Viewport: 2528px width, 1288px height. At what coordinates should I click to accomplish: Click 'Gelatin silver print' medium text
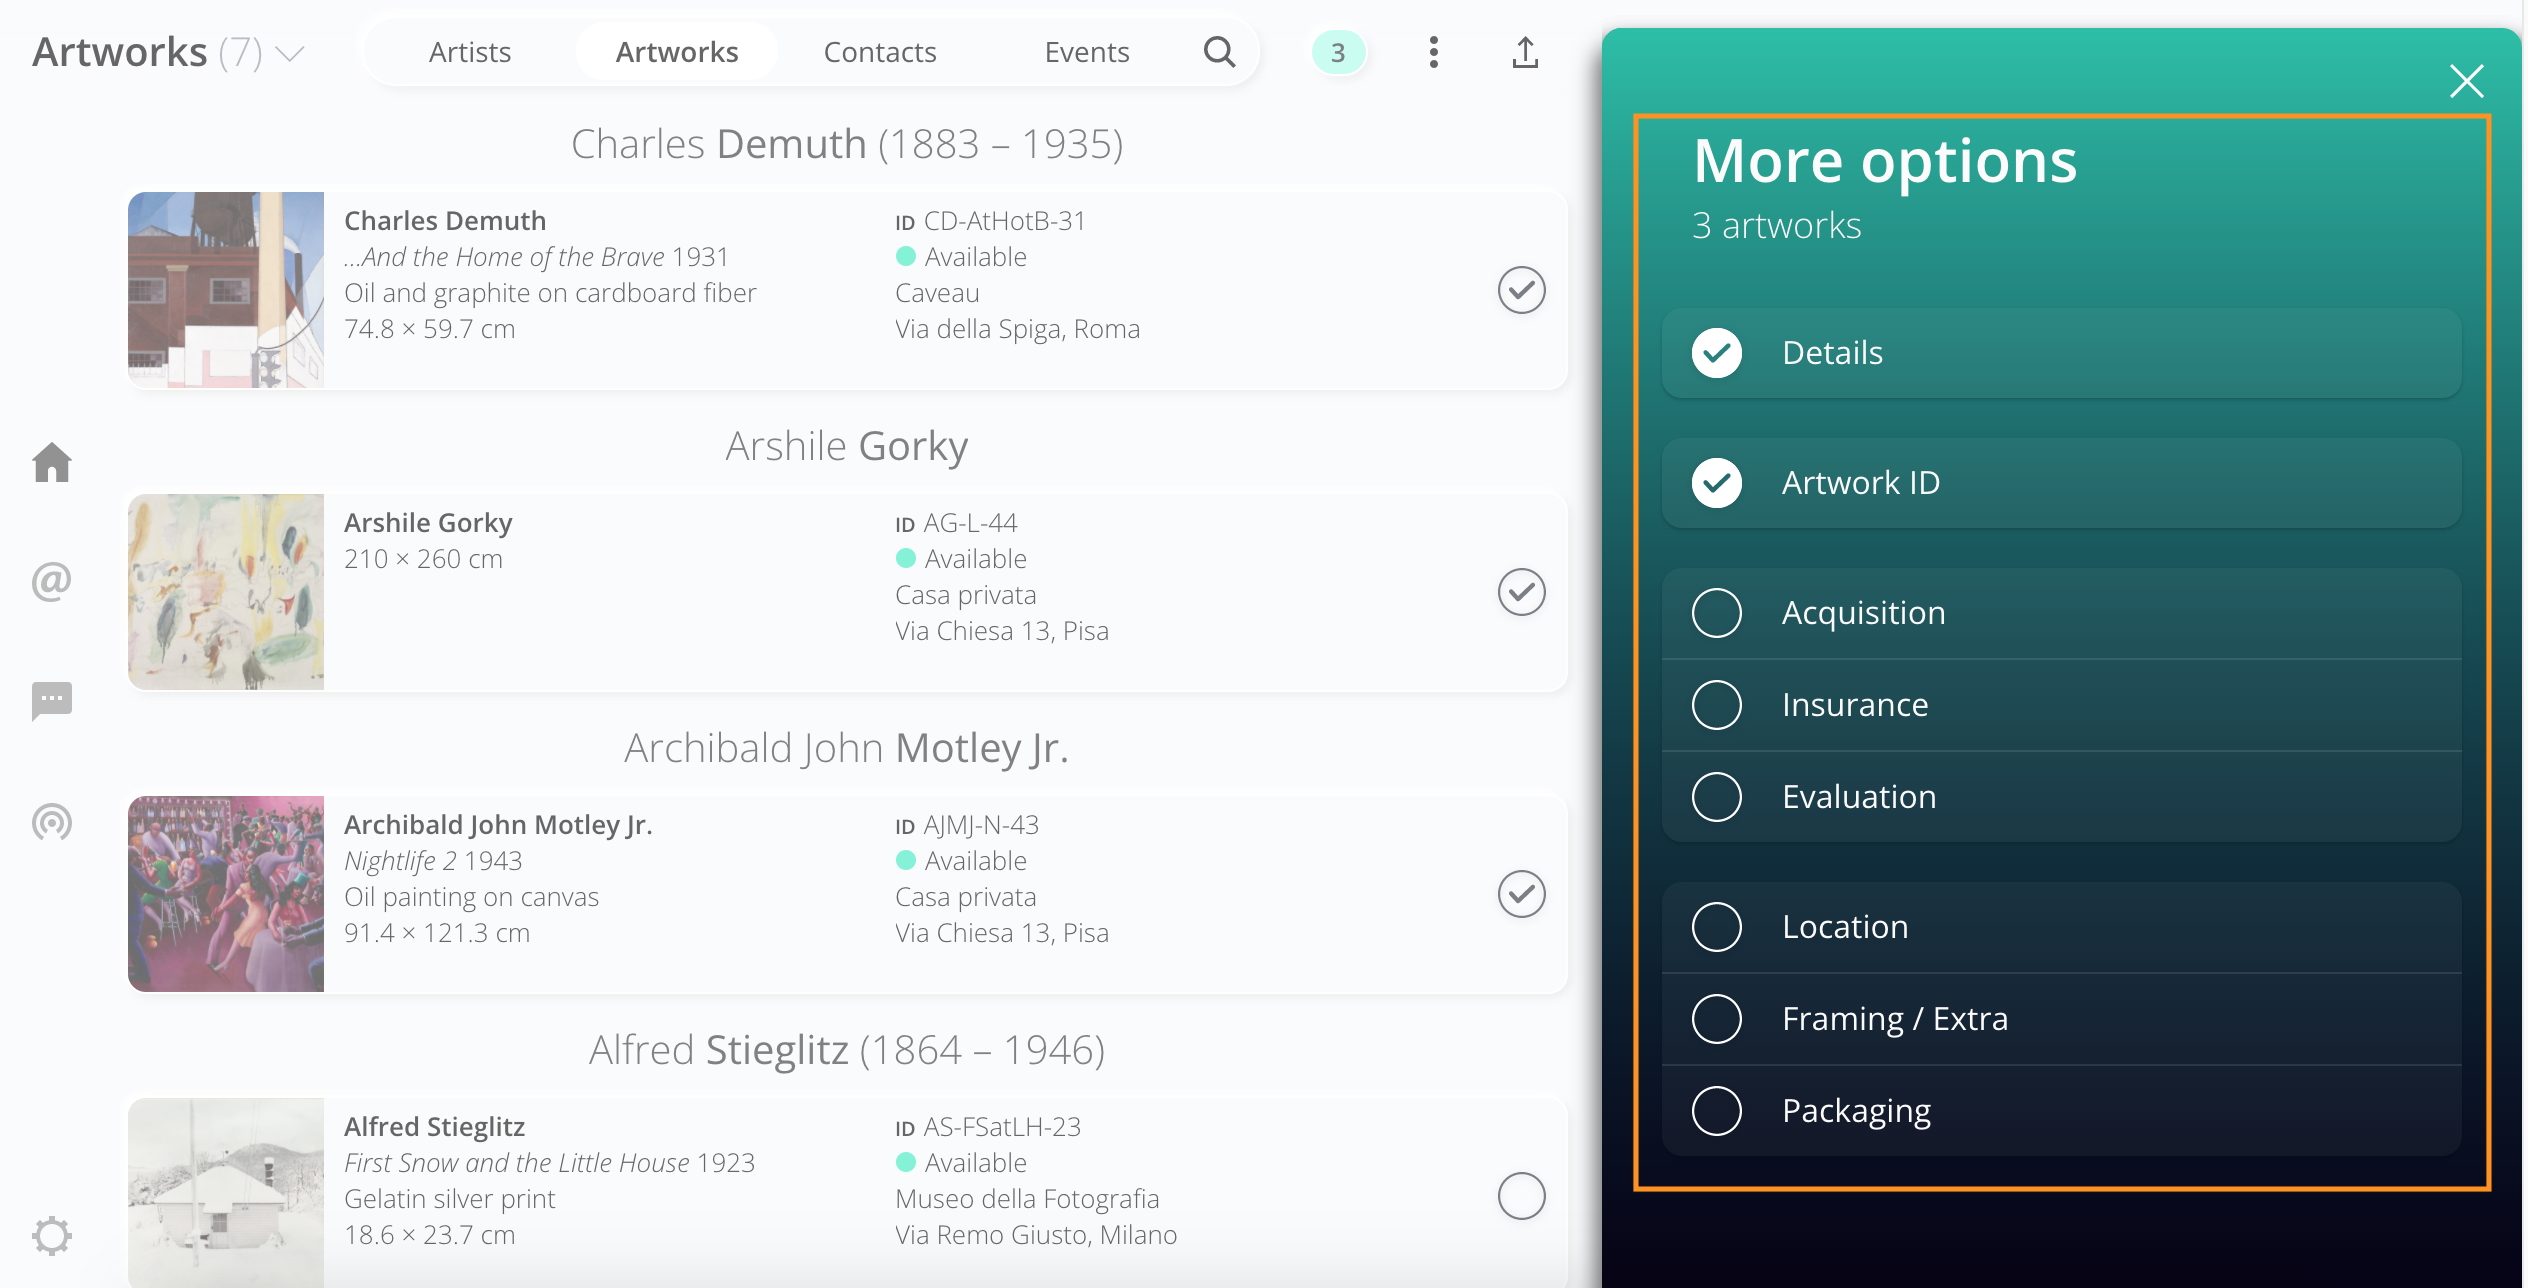(449, 1199)
